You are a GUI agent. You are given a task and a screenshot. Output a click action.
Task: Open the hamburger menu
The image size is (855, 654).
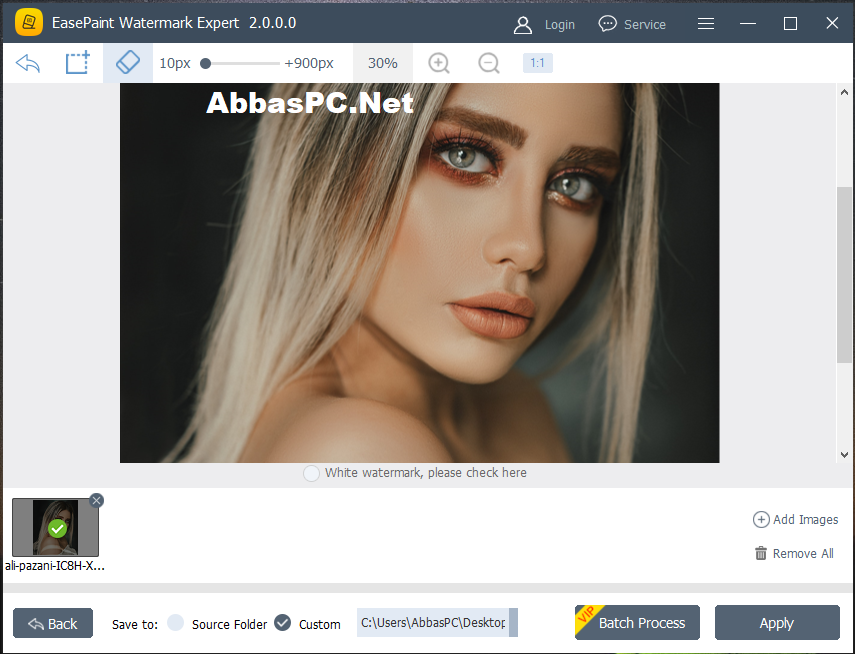tap(706, 23)
